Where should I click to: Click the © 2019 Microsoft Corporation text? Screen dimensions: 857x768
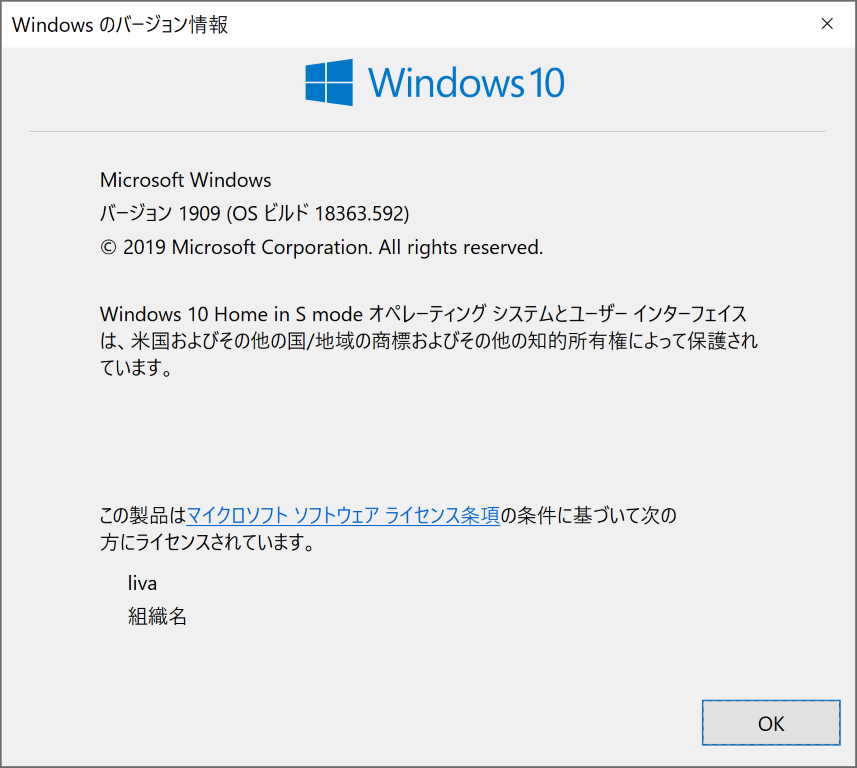point(235,247)
